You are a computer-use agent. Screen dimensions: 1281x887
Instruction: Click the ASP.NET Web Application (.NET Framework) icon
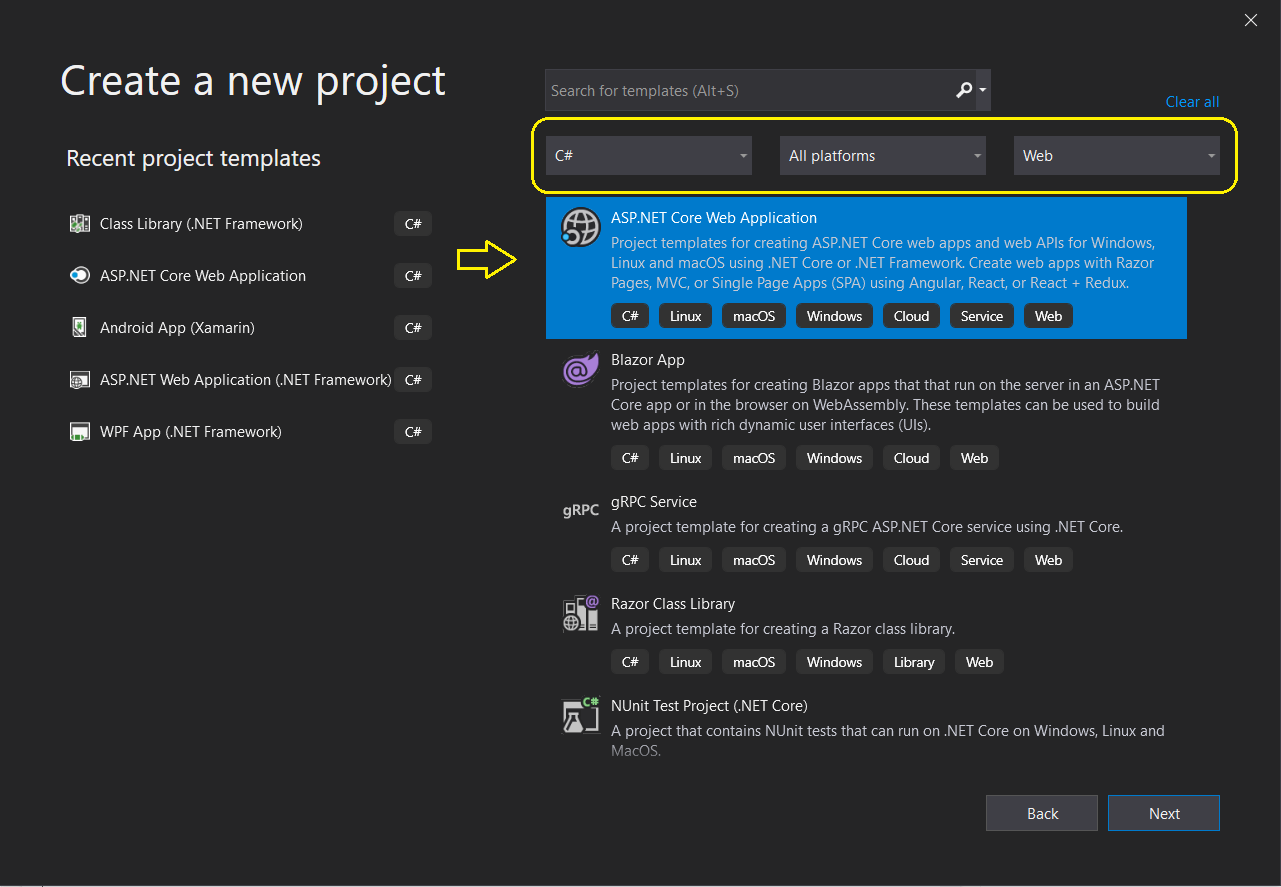coord(80,380)
